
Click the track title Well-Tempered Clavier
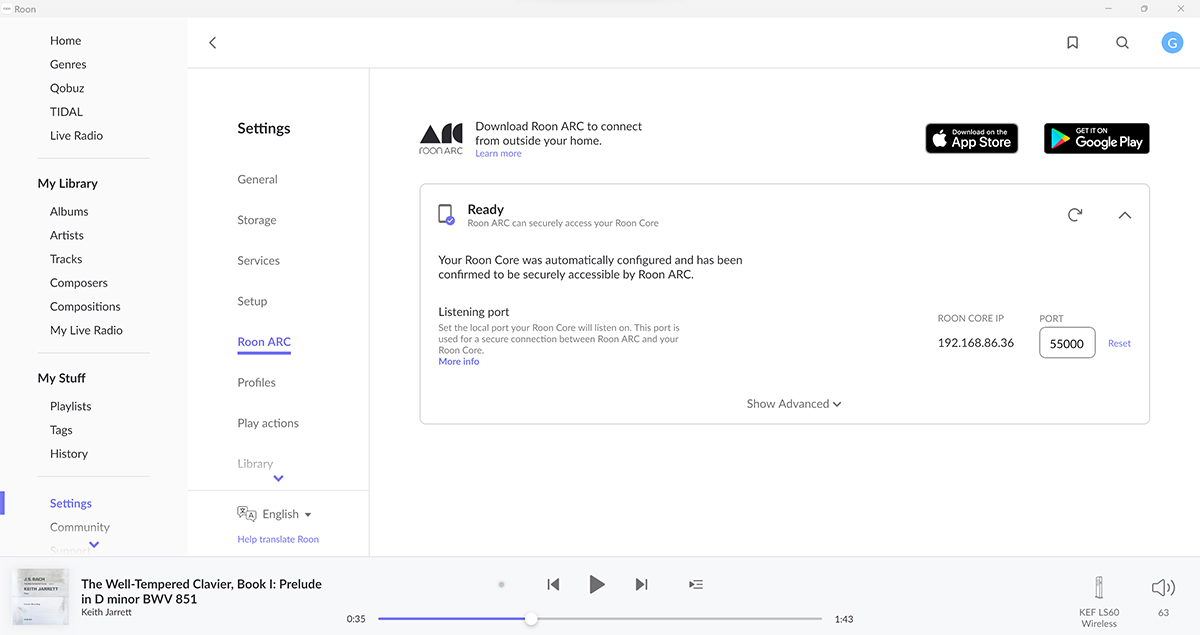pos(201,591)
